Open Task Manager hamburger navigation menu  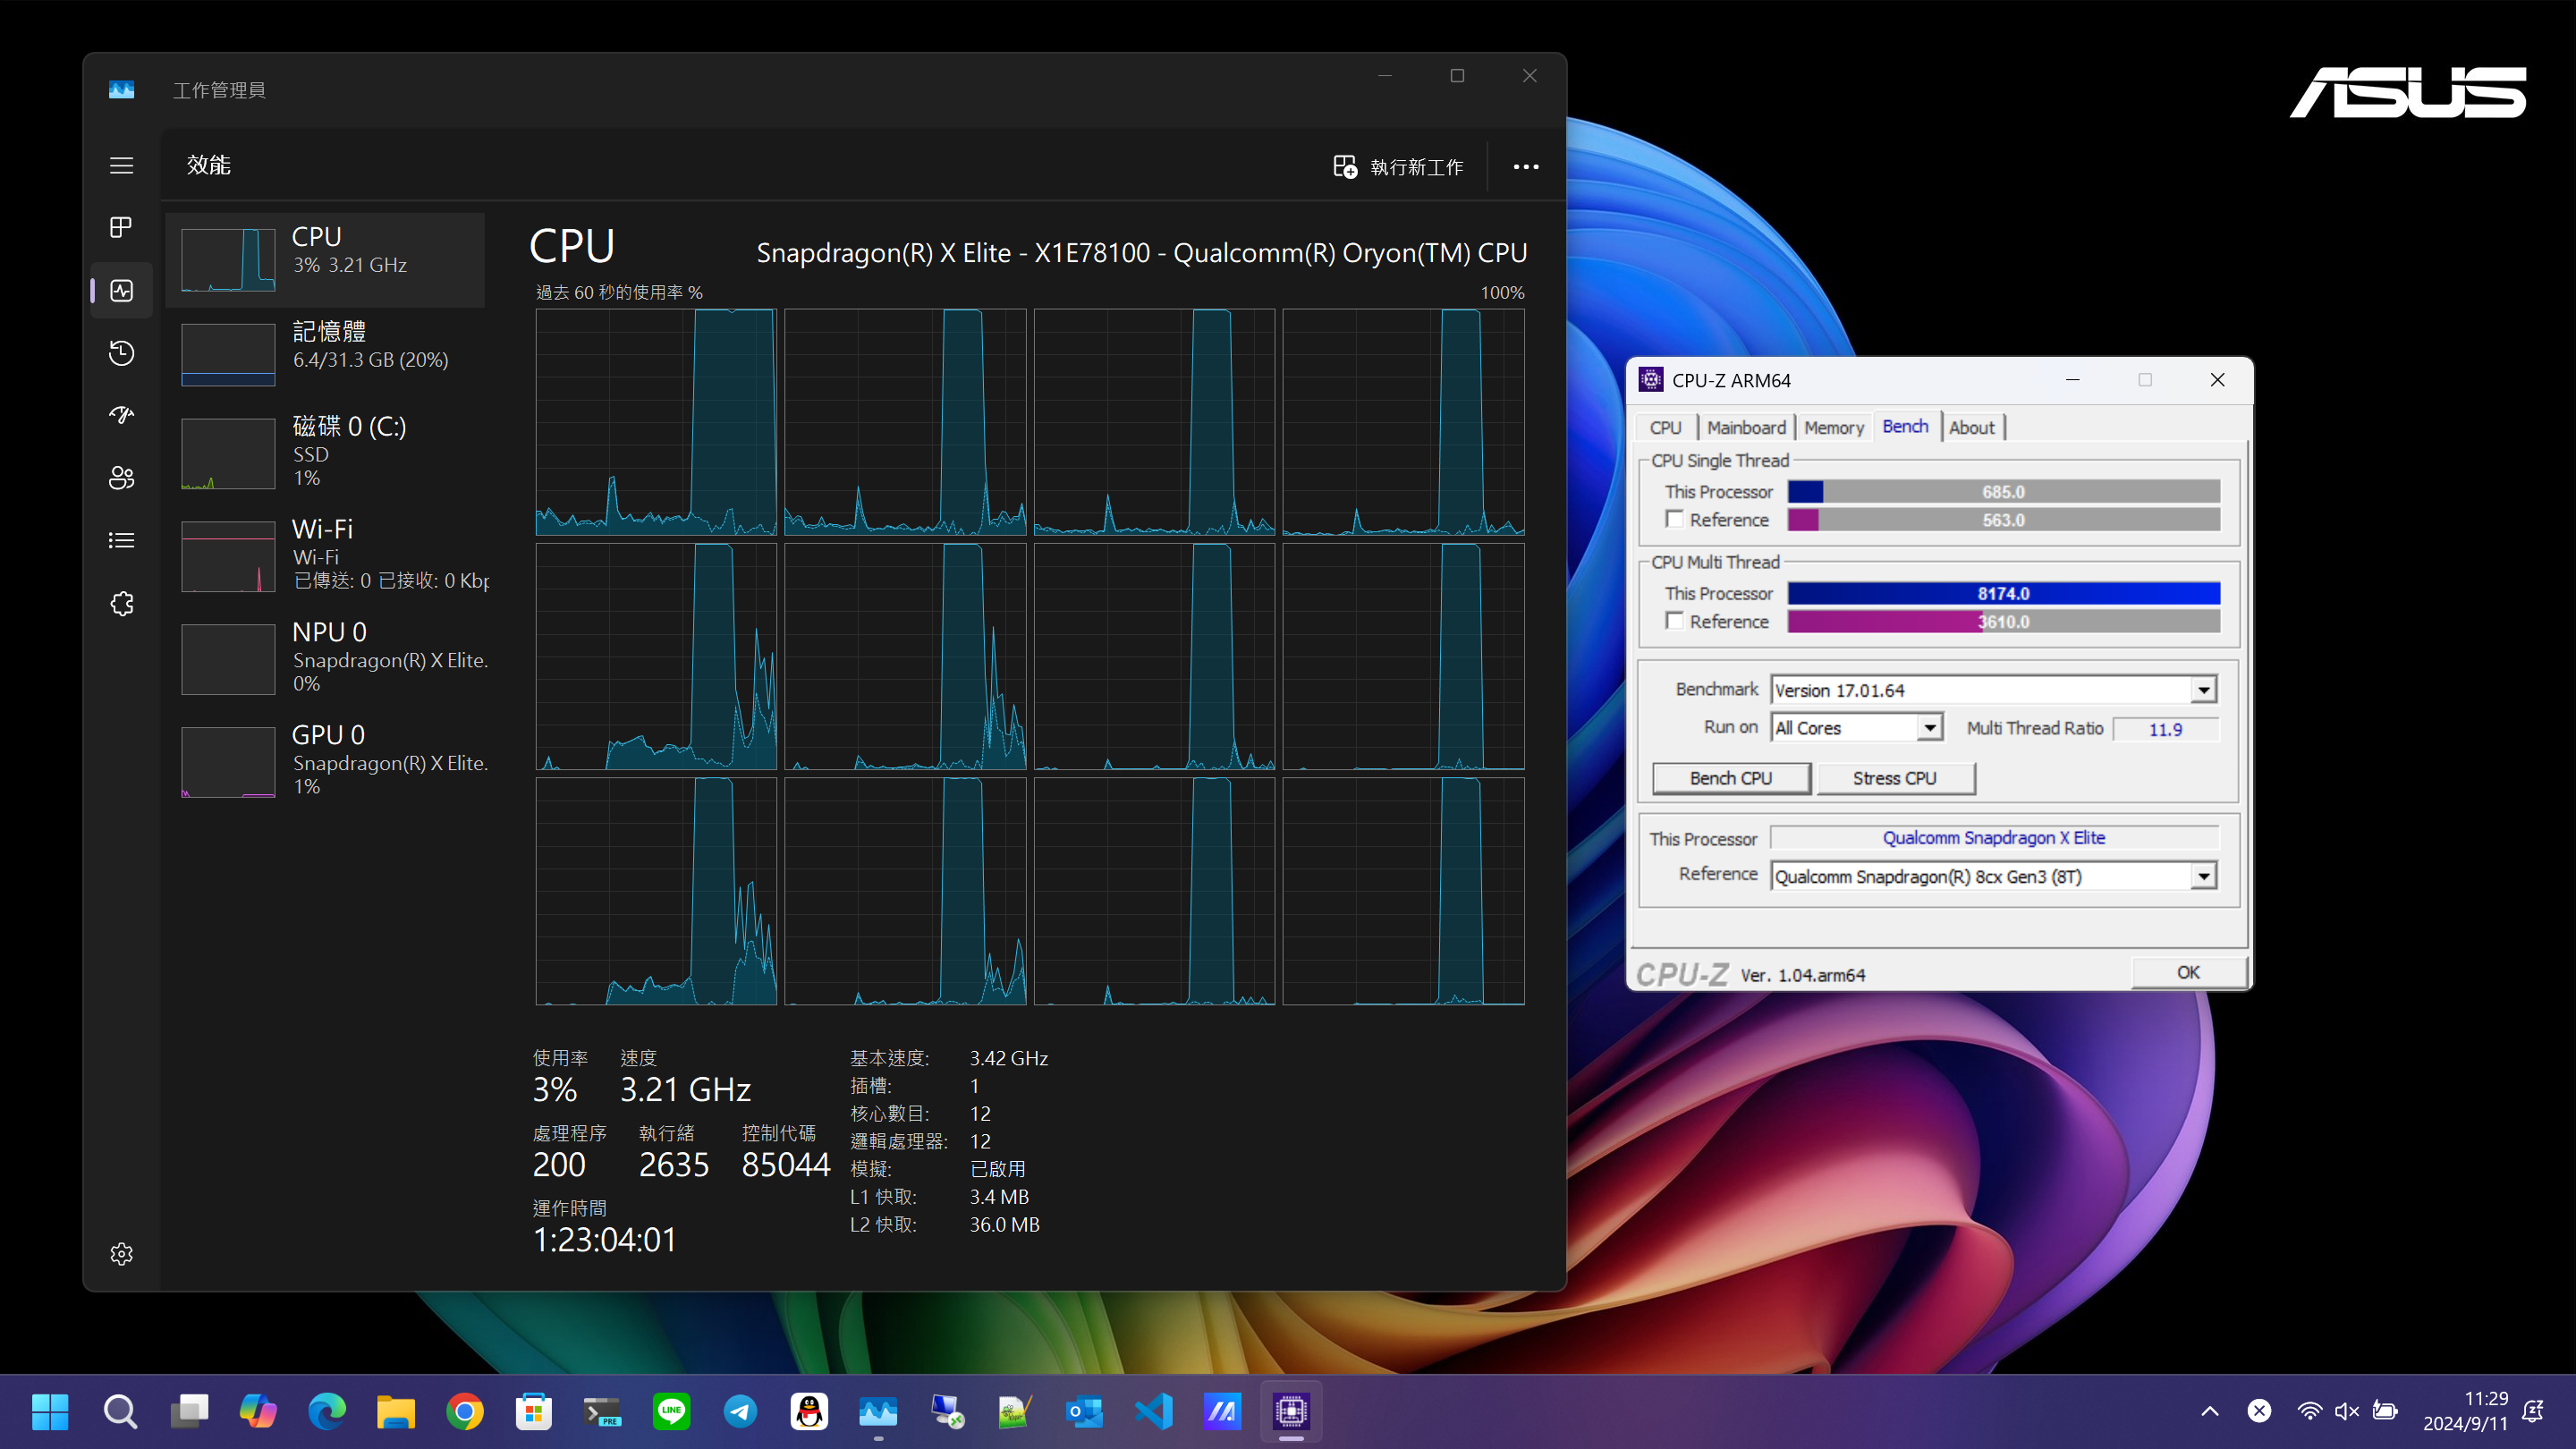pos(121,165)
